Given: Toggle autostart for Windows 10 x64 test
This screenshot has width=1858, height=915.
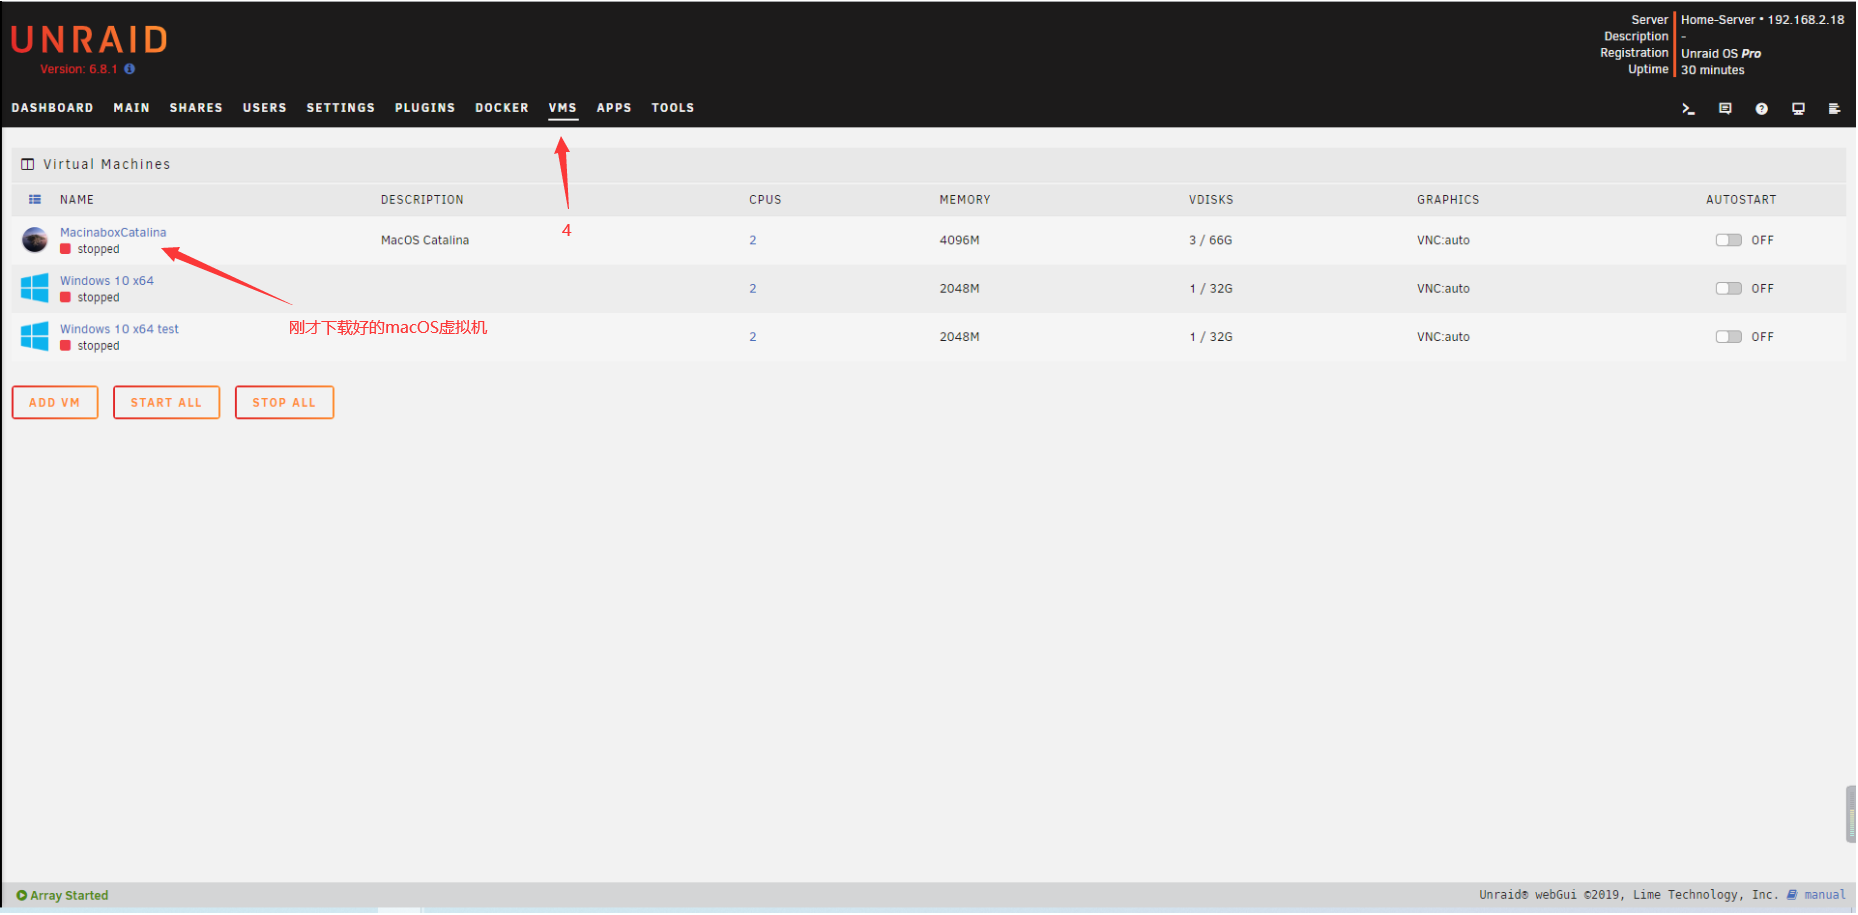Looking at the screenshot, I should [x=1728, y=337].
